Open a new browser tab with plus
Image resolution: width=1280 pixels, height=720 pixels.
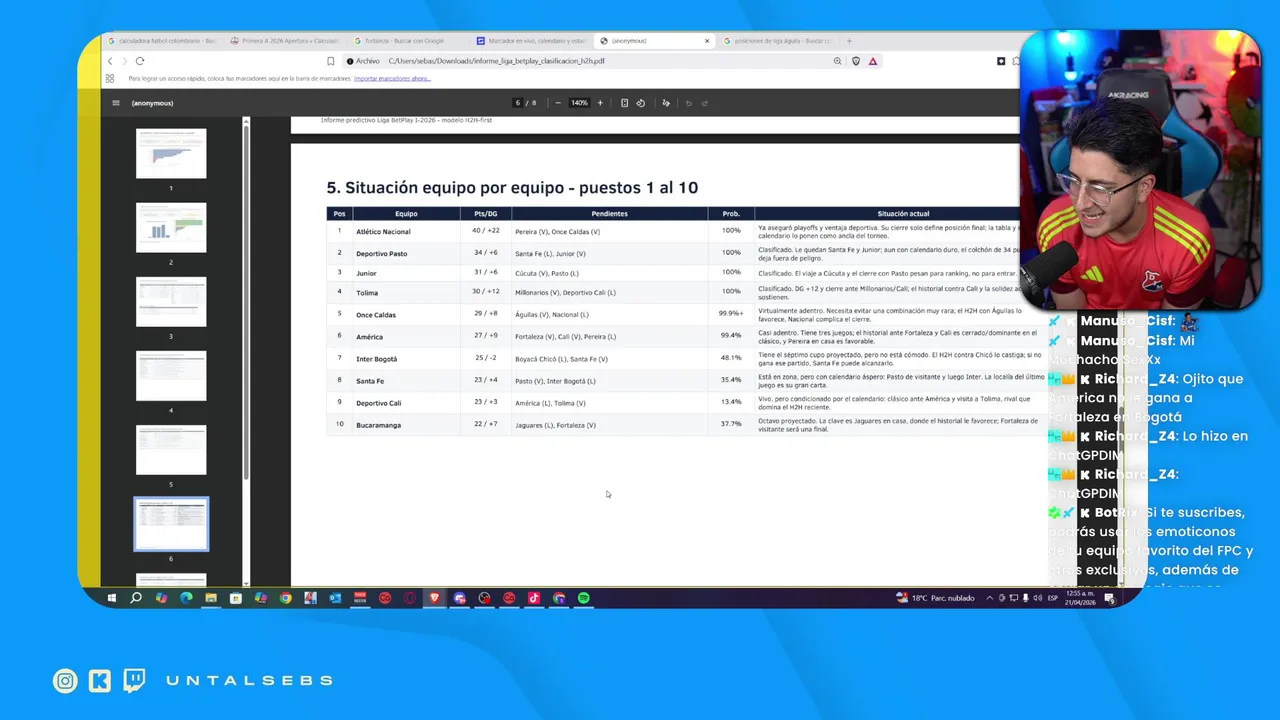click(x=849, y=41)
